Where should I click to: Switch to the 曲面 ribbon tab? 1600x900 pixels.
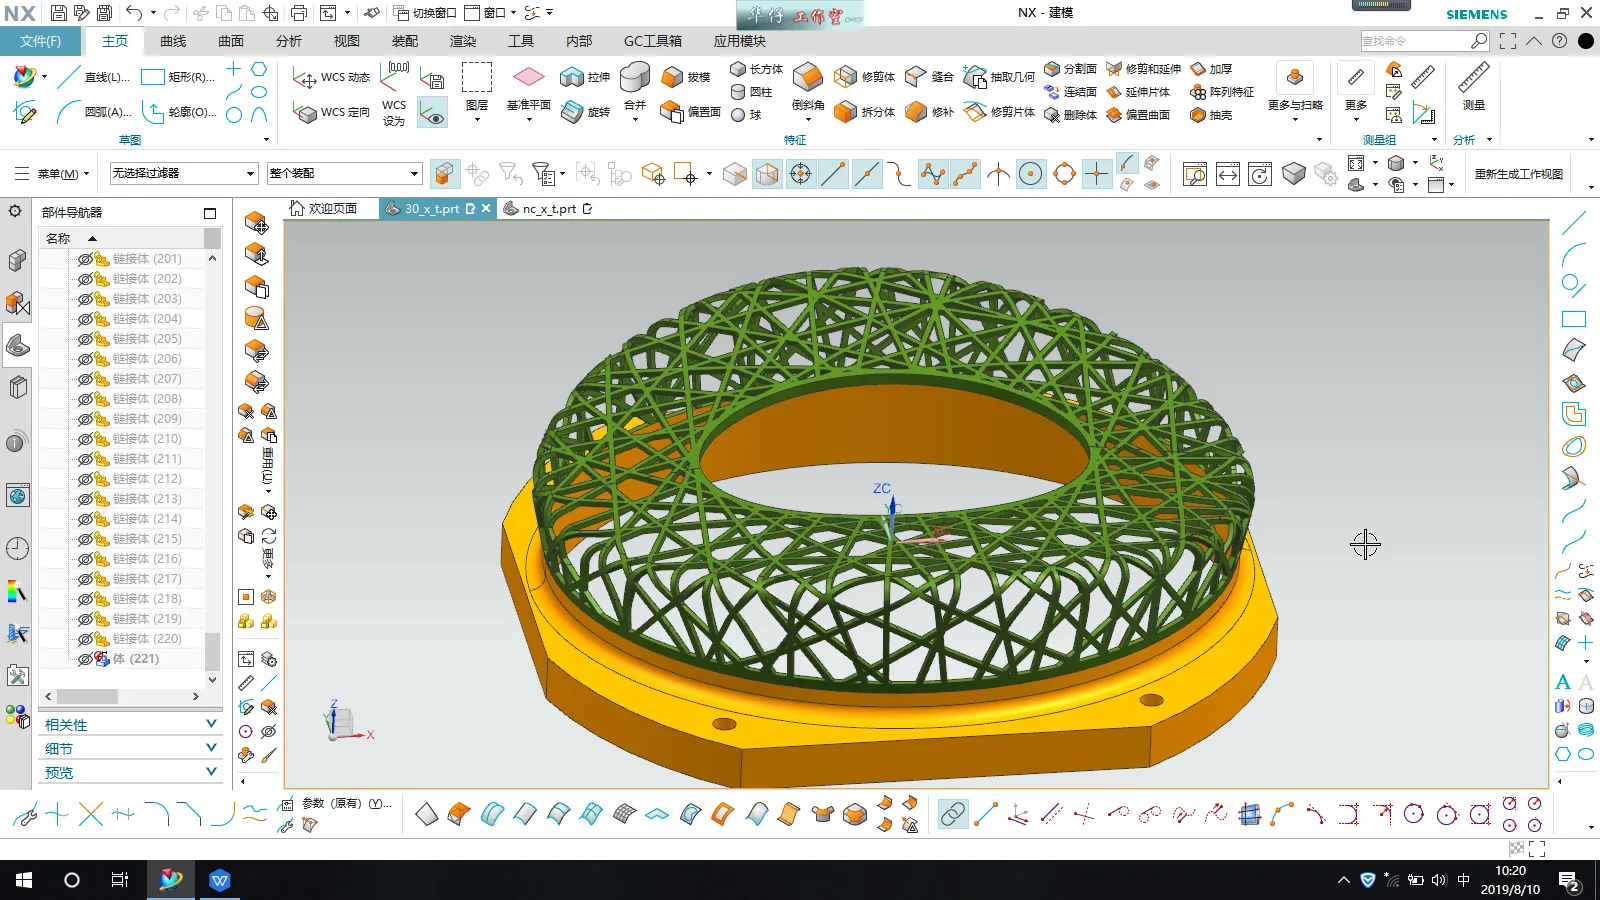231,41
